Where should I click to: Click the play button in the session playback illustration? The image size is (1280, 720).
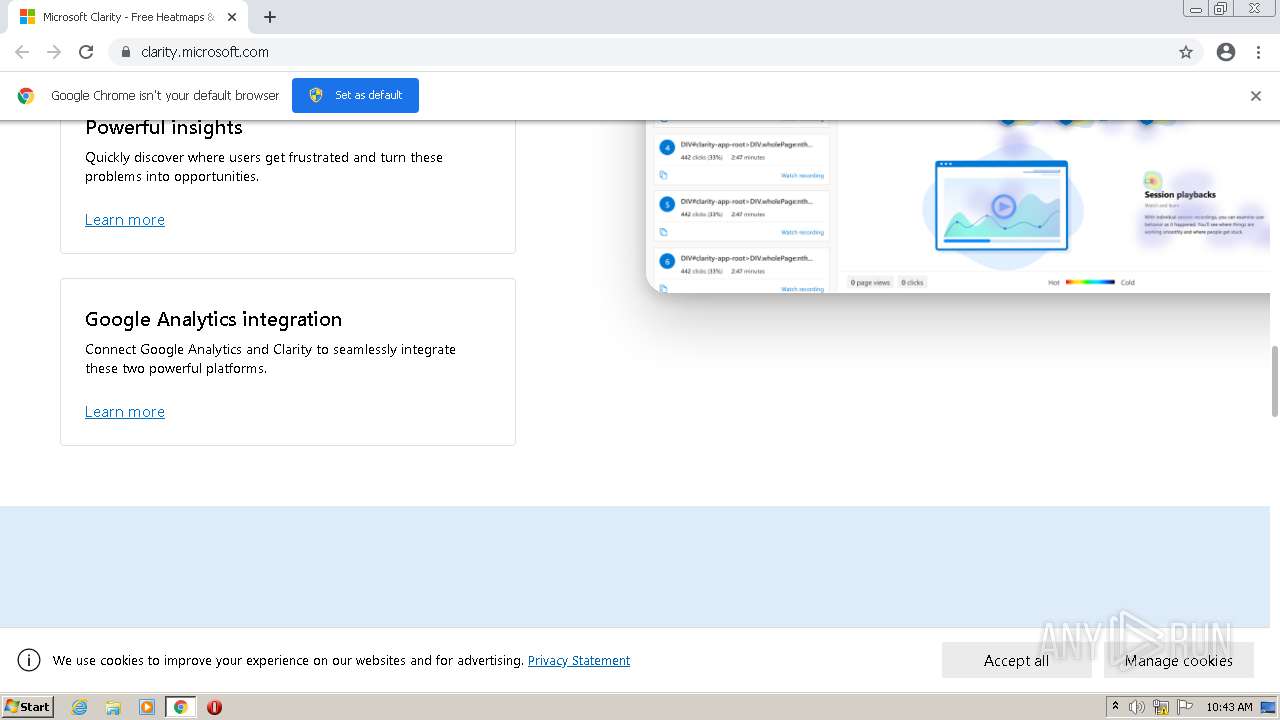tap(1003, 207)
